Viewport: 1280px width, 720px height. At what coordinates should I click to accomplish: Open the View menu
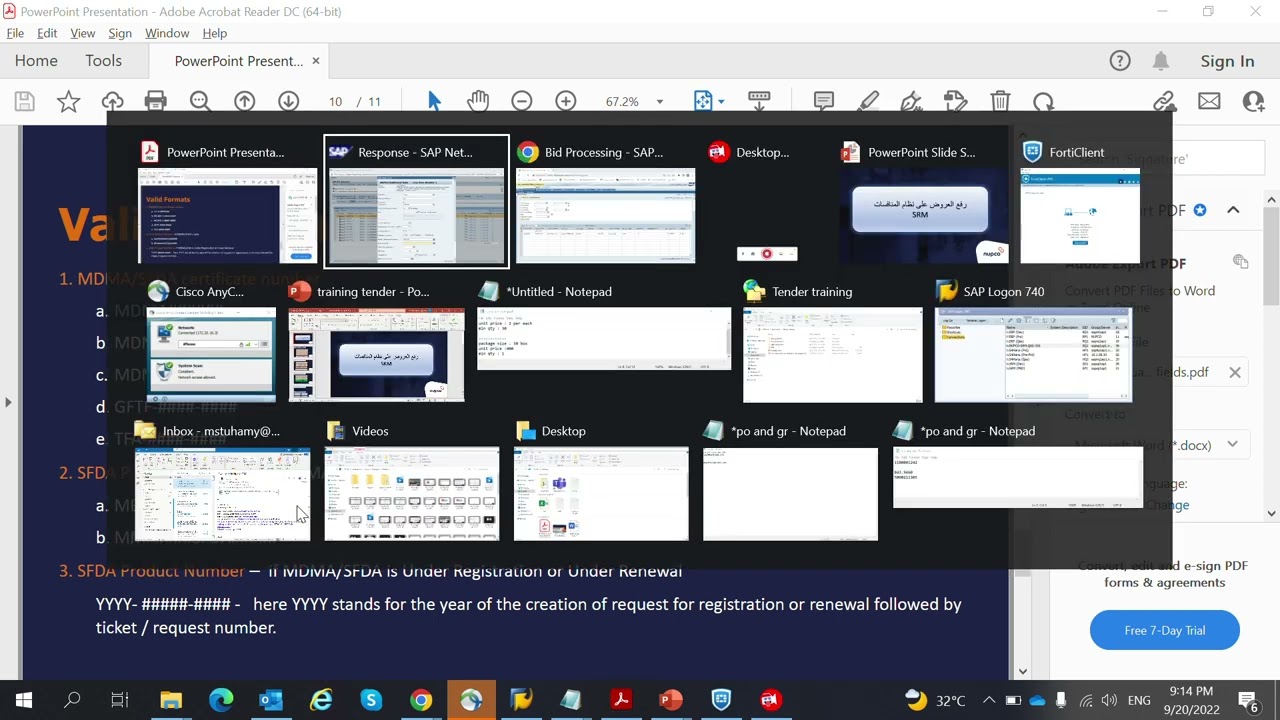pyautogui.click(x=83, y=33)
